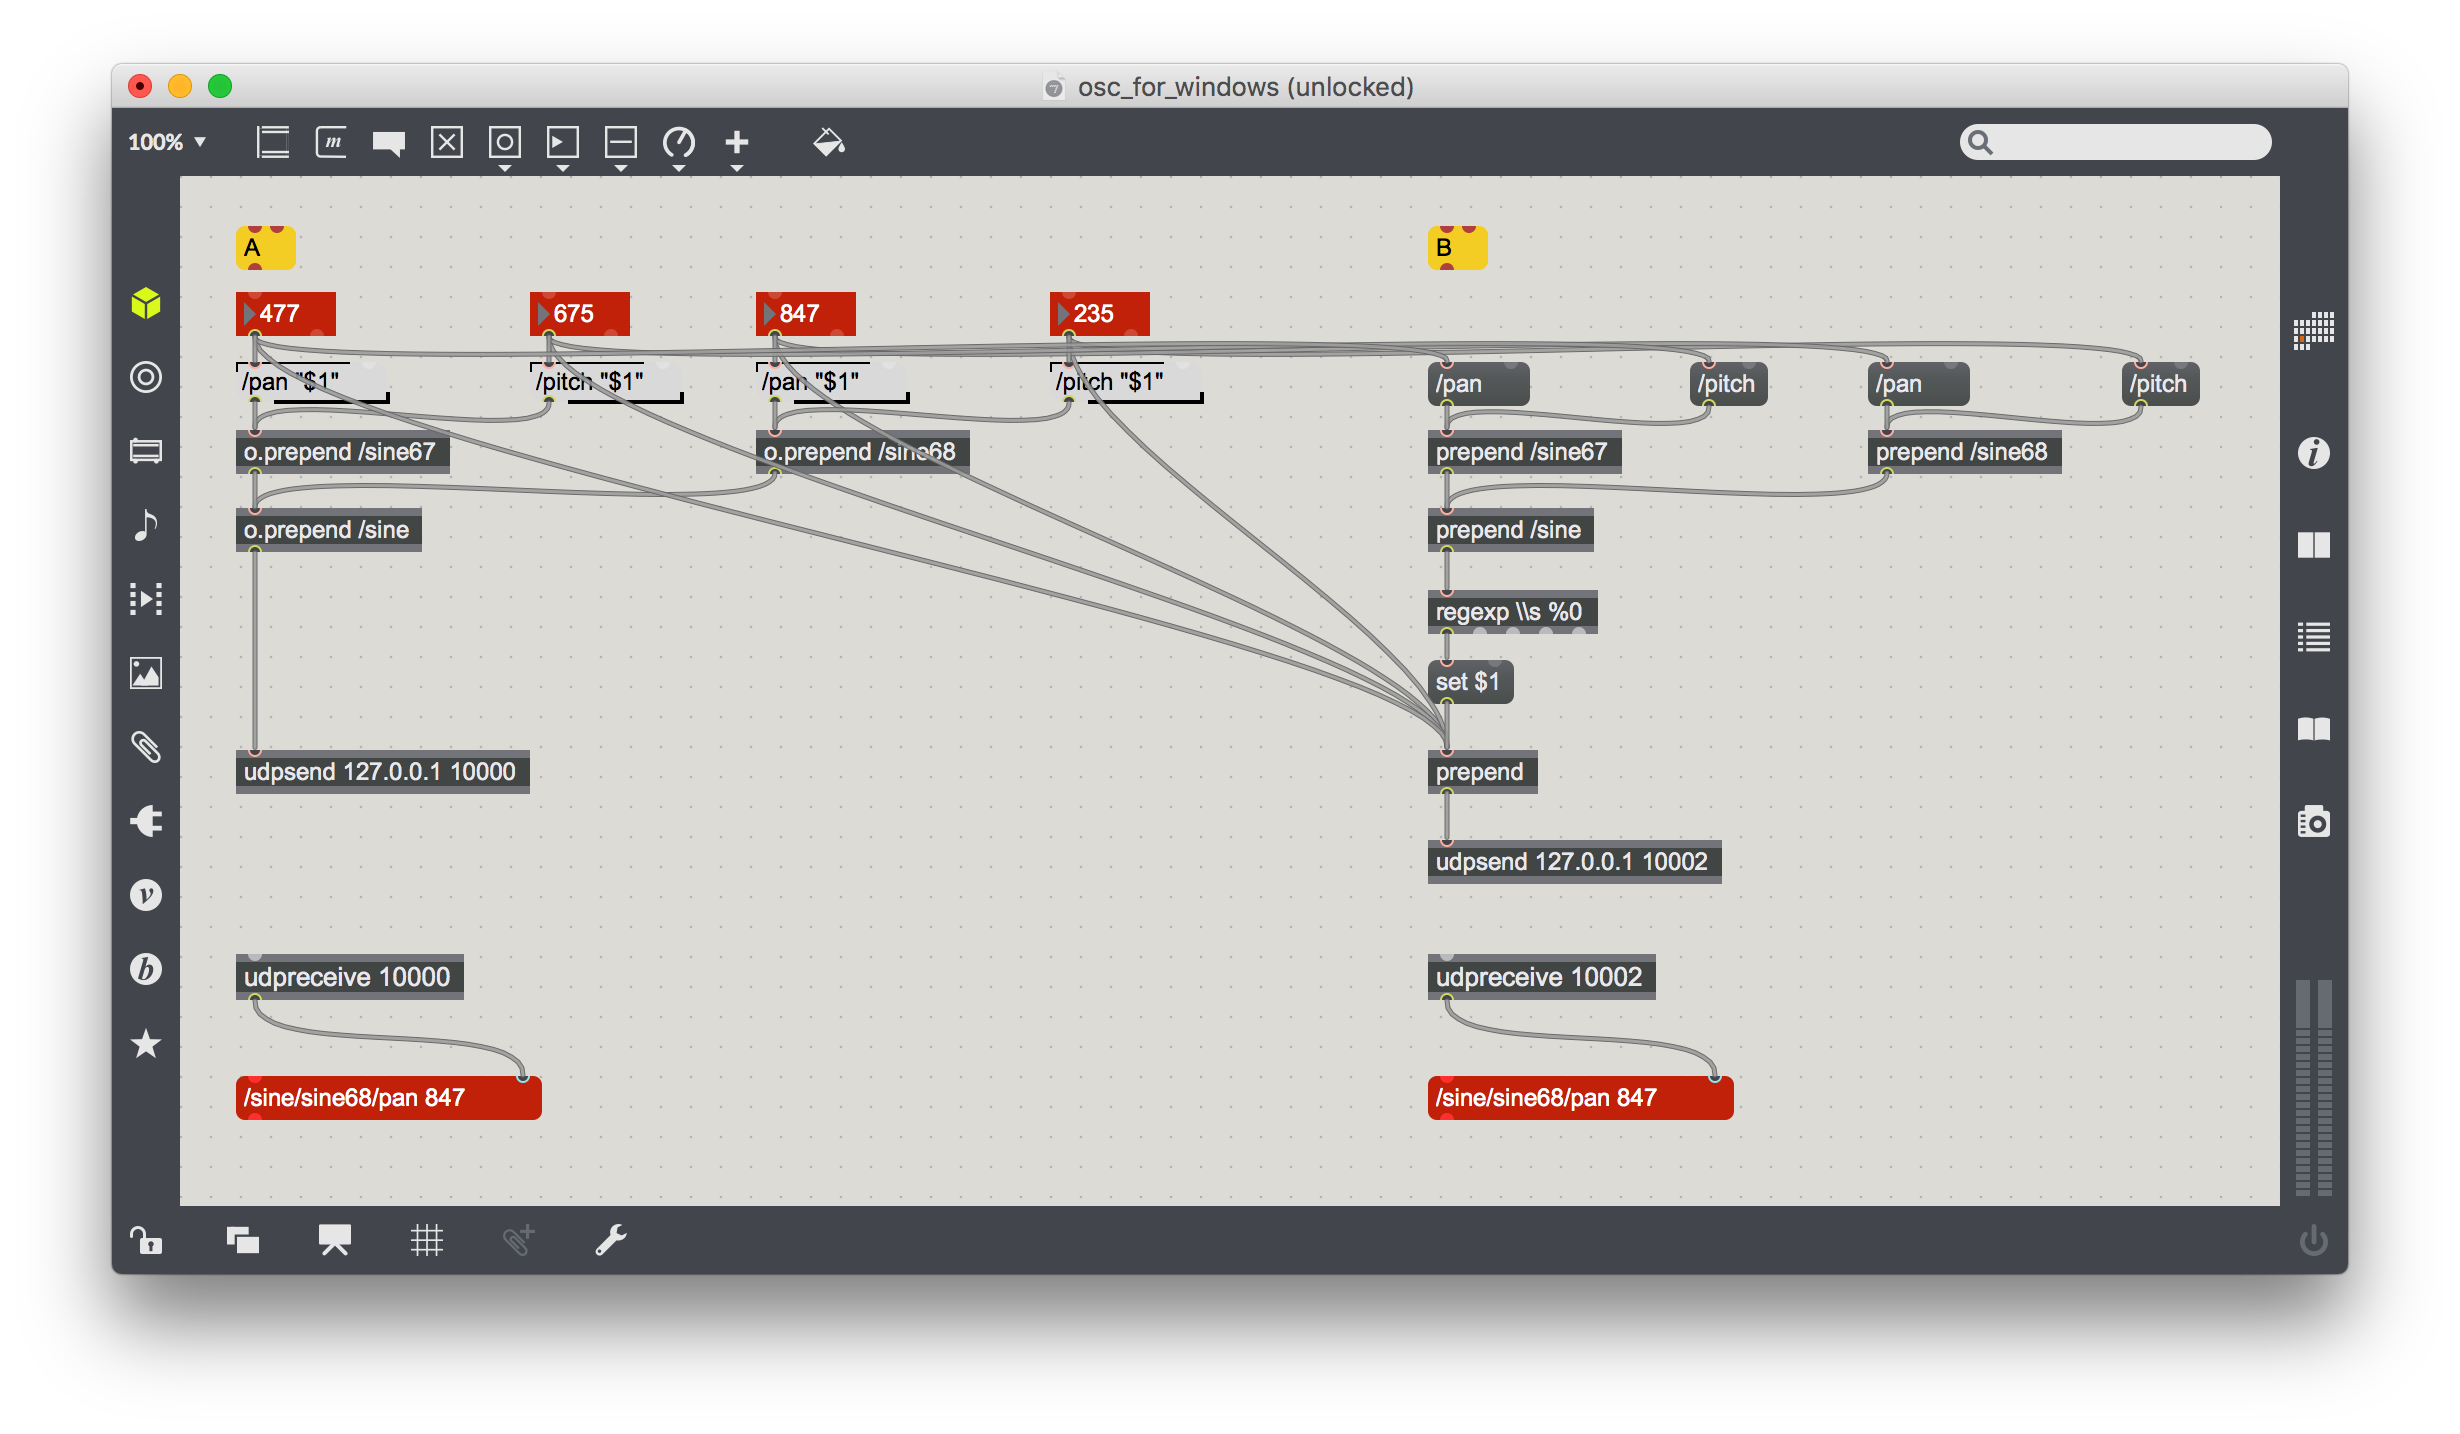Toggle patcher lock icon
2460x1434 pixels.
tap(146, 1241)
